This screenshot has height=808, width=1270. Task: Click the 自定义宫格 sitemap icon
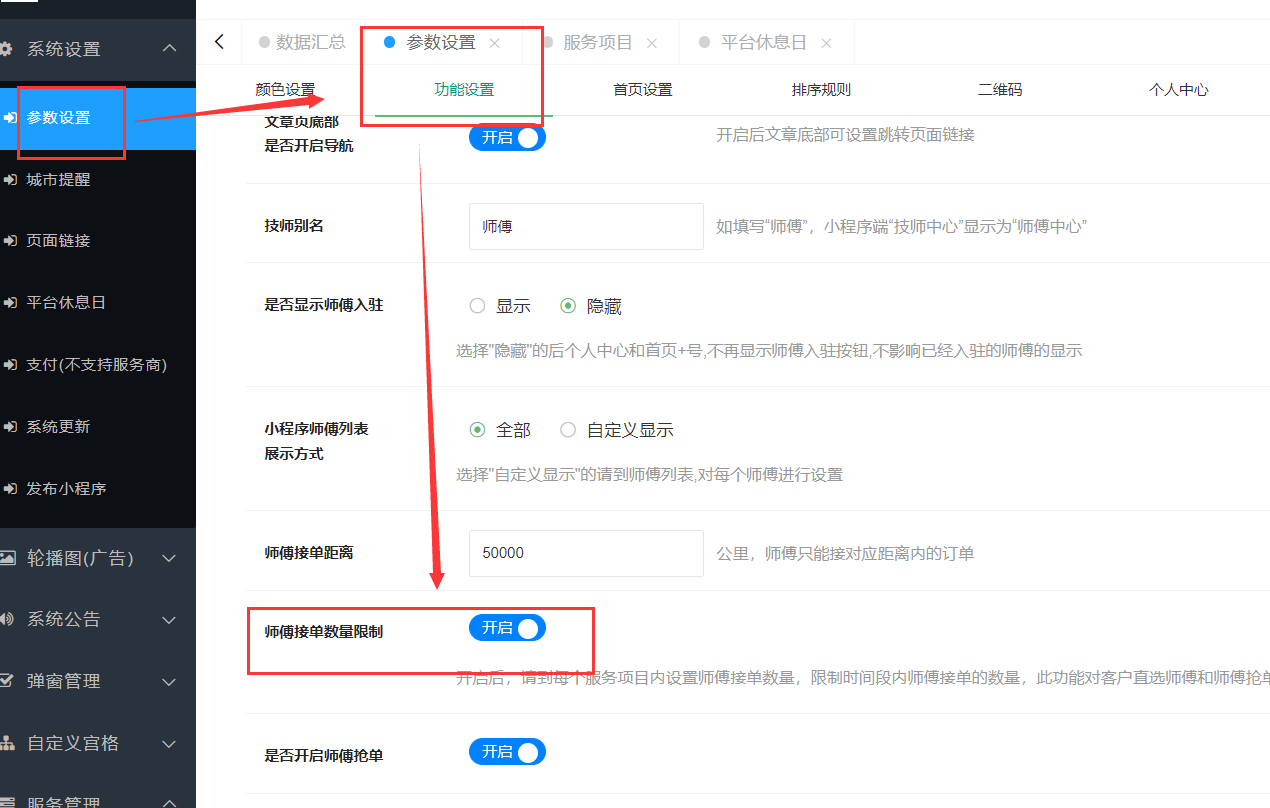7,743
